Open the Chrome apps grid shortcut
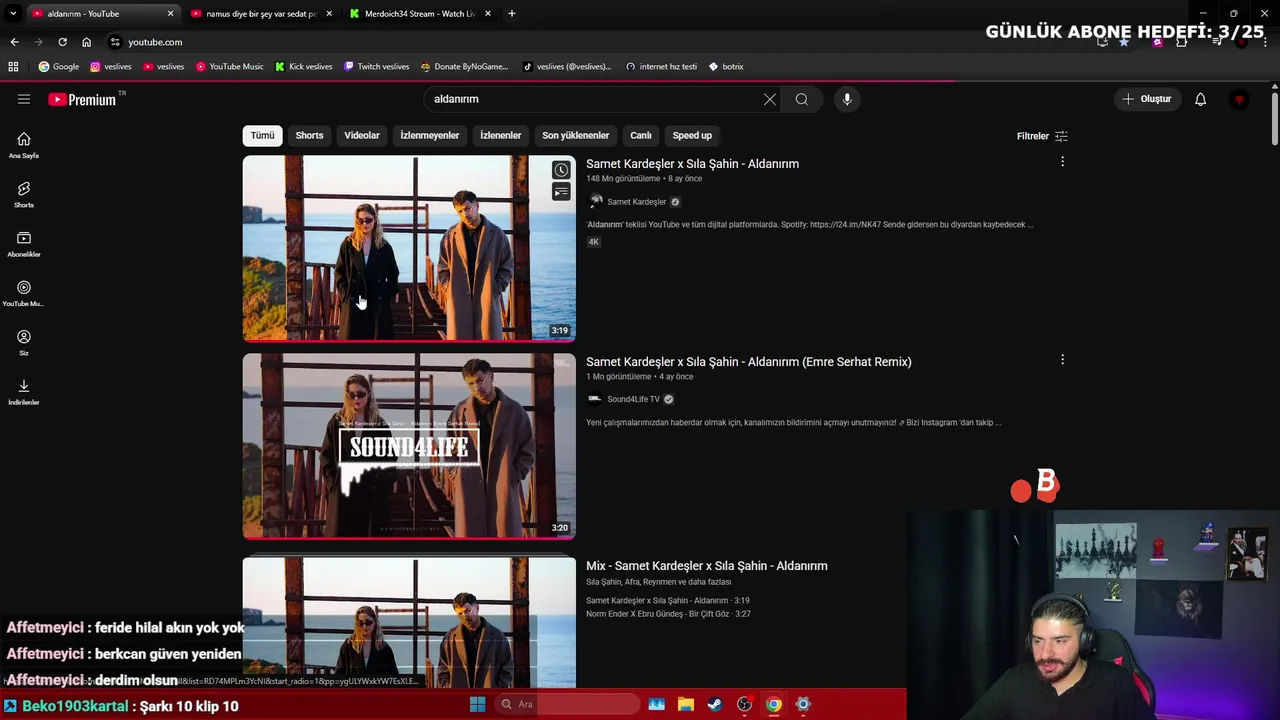The height and width of the screenshot is (720, 1280). (x=13, y=67)
